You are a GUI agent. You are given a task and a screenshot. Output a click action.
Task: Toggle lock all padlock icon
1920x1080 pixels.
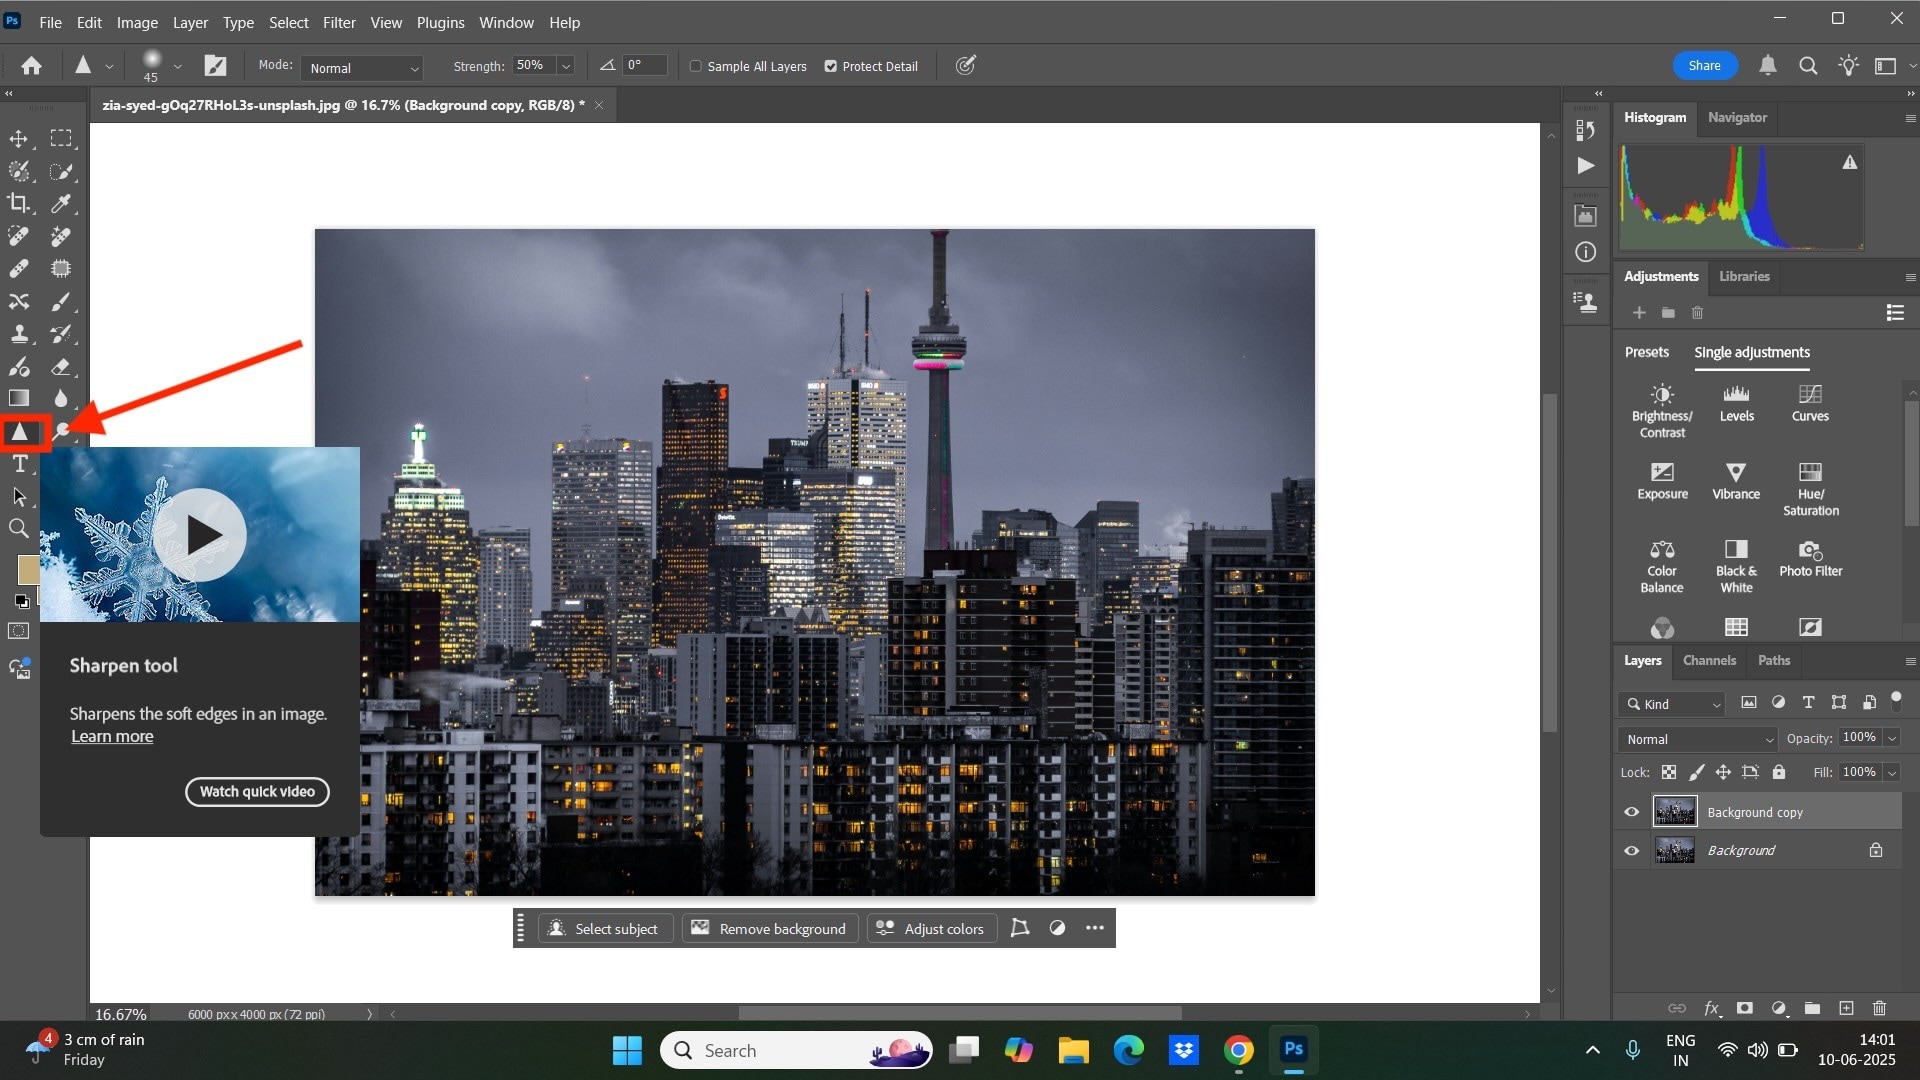(1779, 772)
